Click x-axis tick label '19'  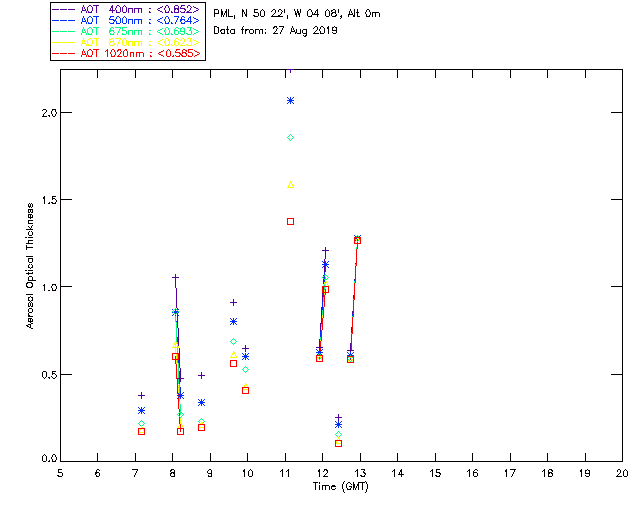pos(585,473)
